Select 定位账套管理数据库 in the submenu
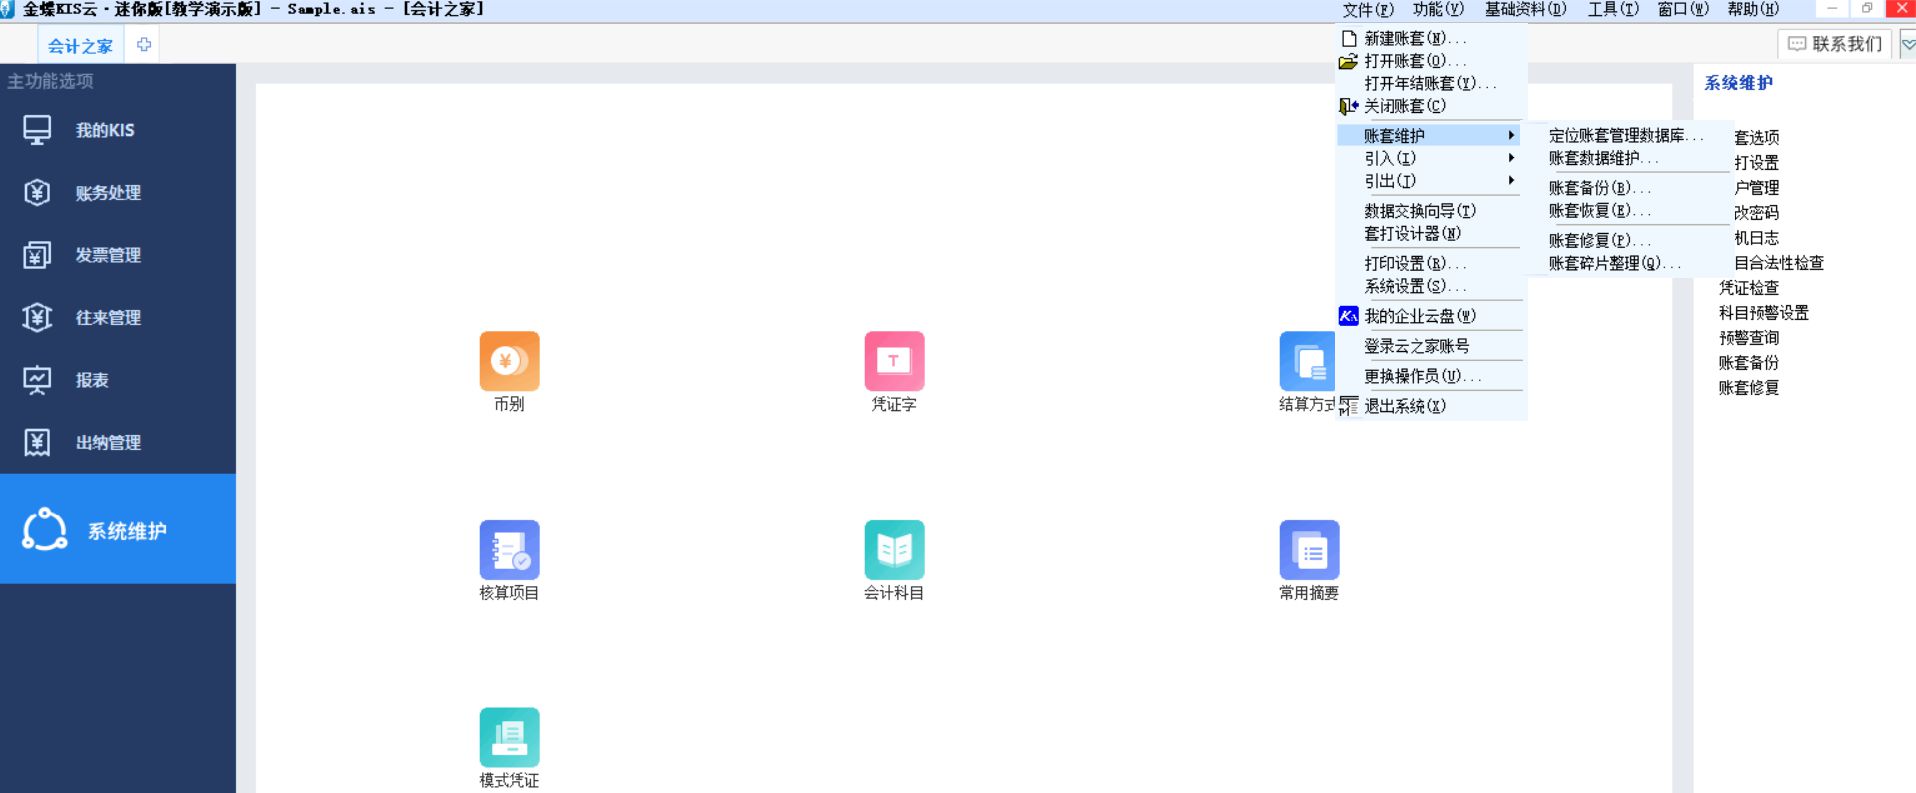The height and width of the screenshot is (793, 1916). click(1625, 135)
